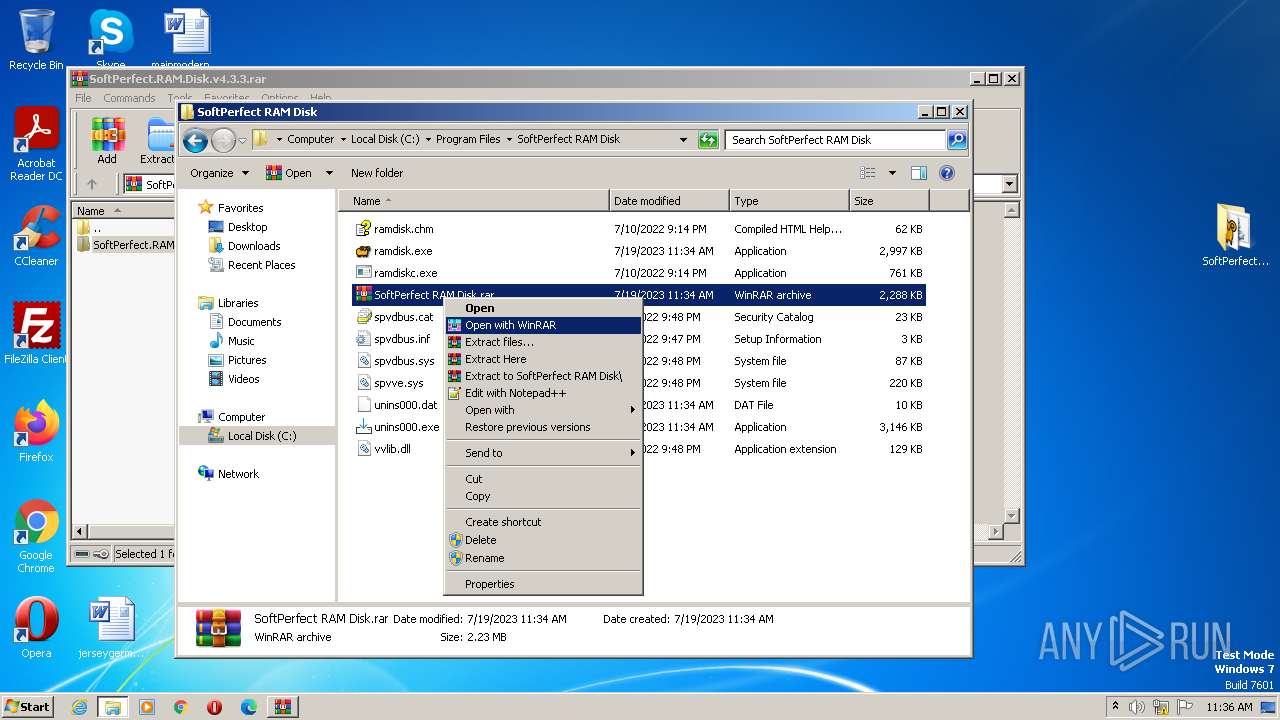This screenshot has height=720, width=1280.
Task: Choose Extract files... from context menu
Action: pyautogui.click(x=543, y=342)
